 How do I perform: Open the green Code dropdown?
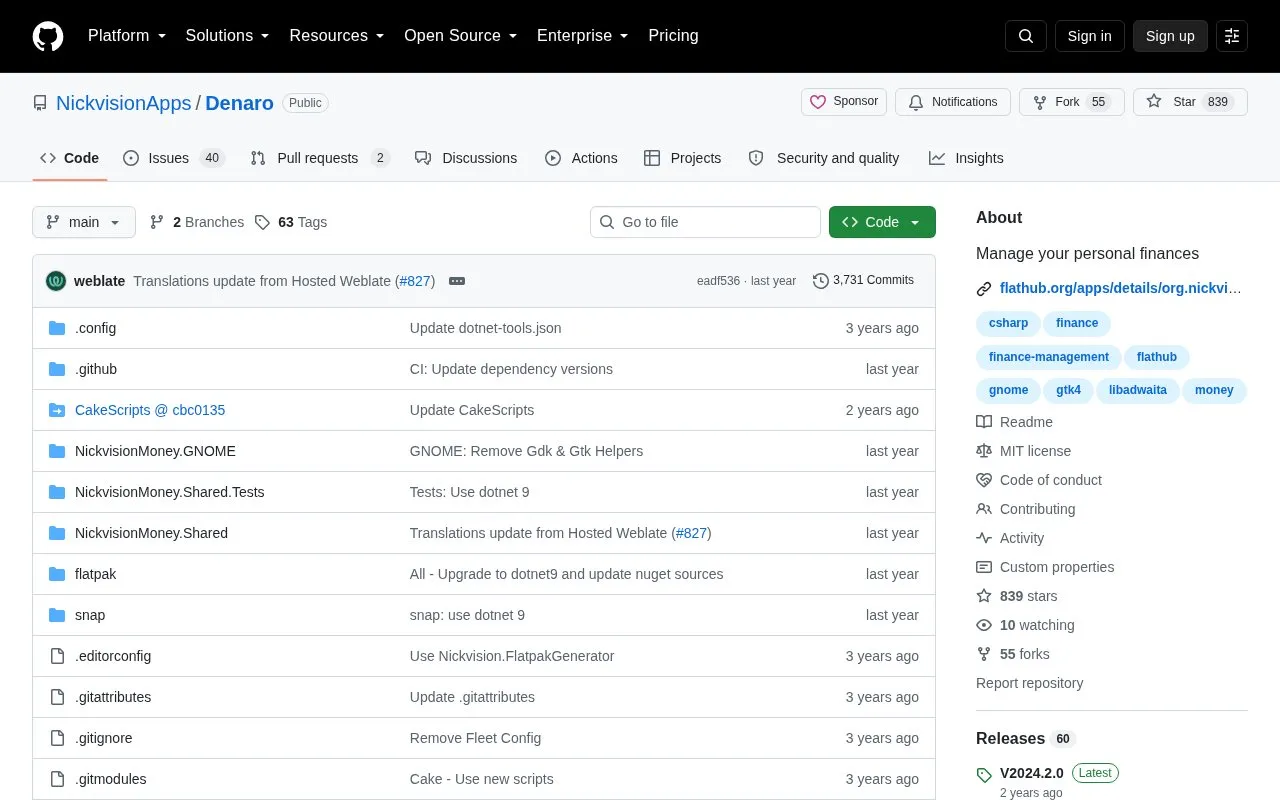tap(882, 222)
